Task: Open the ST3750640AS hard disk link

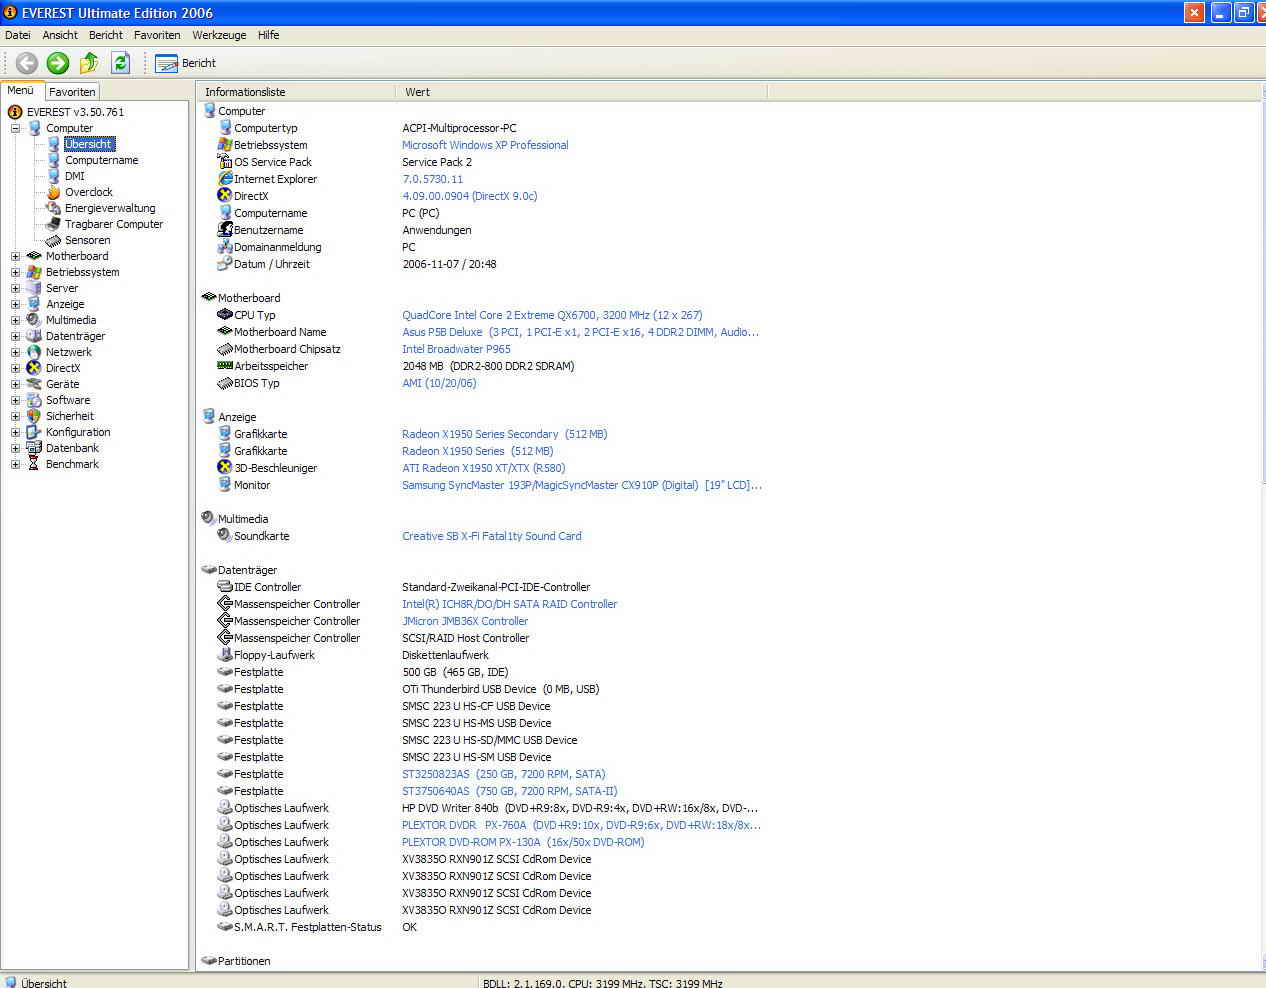Action: tap(510, 791)
